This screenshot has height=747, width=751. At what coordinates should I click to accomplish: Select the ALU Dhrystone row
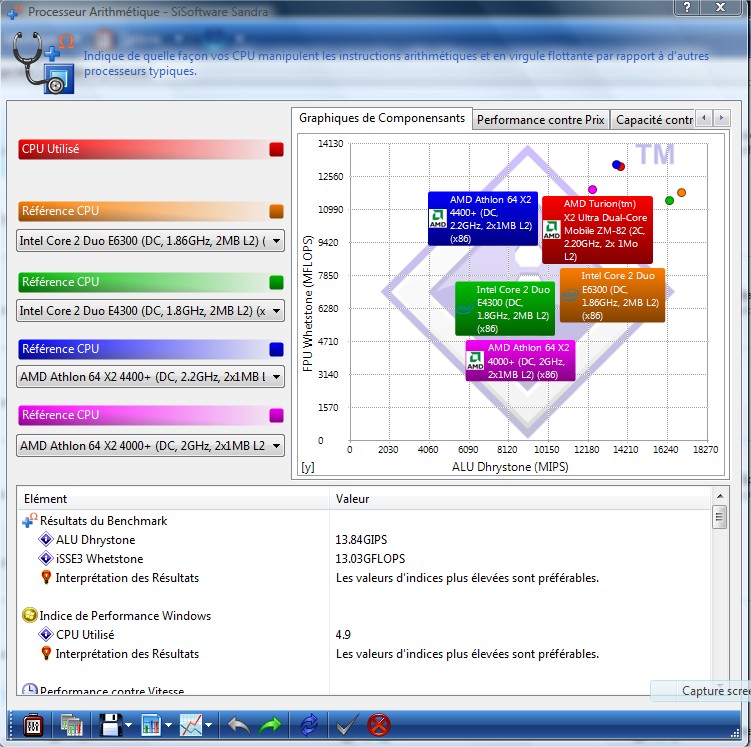coord(364,540)
